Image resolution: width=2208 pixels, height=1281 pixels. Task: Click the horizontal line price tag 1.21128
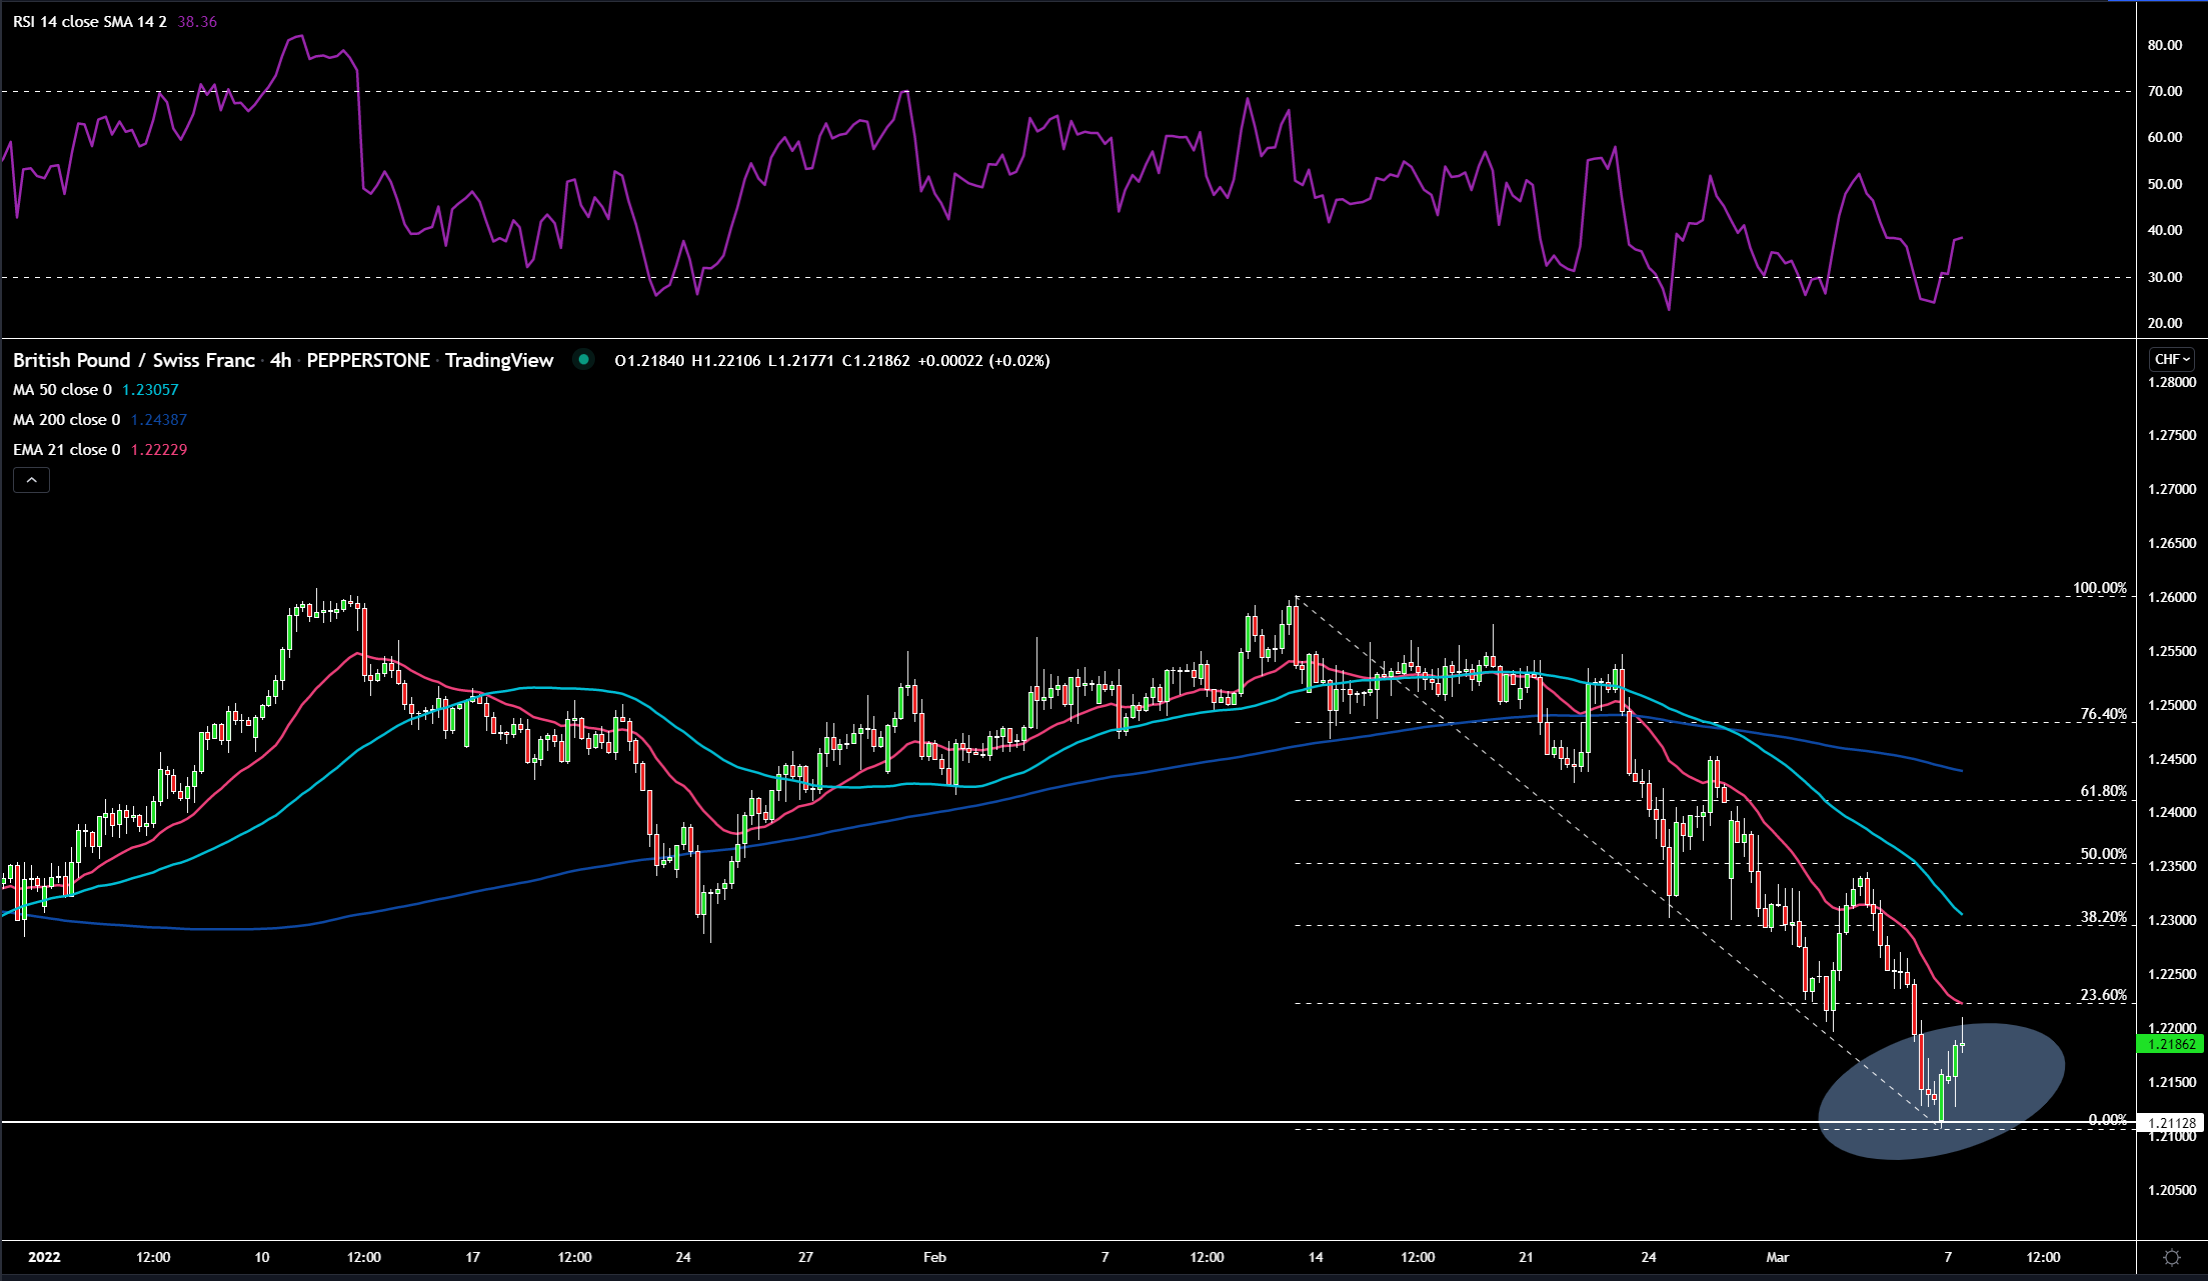2170,1123
